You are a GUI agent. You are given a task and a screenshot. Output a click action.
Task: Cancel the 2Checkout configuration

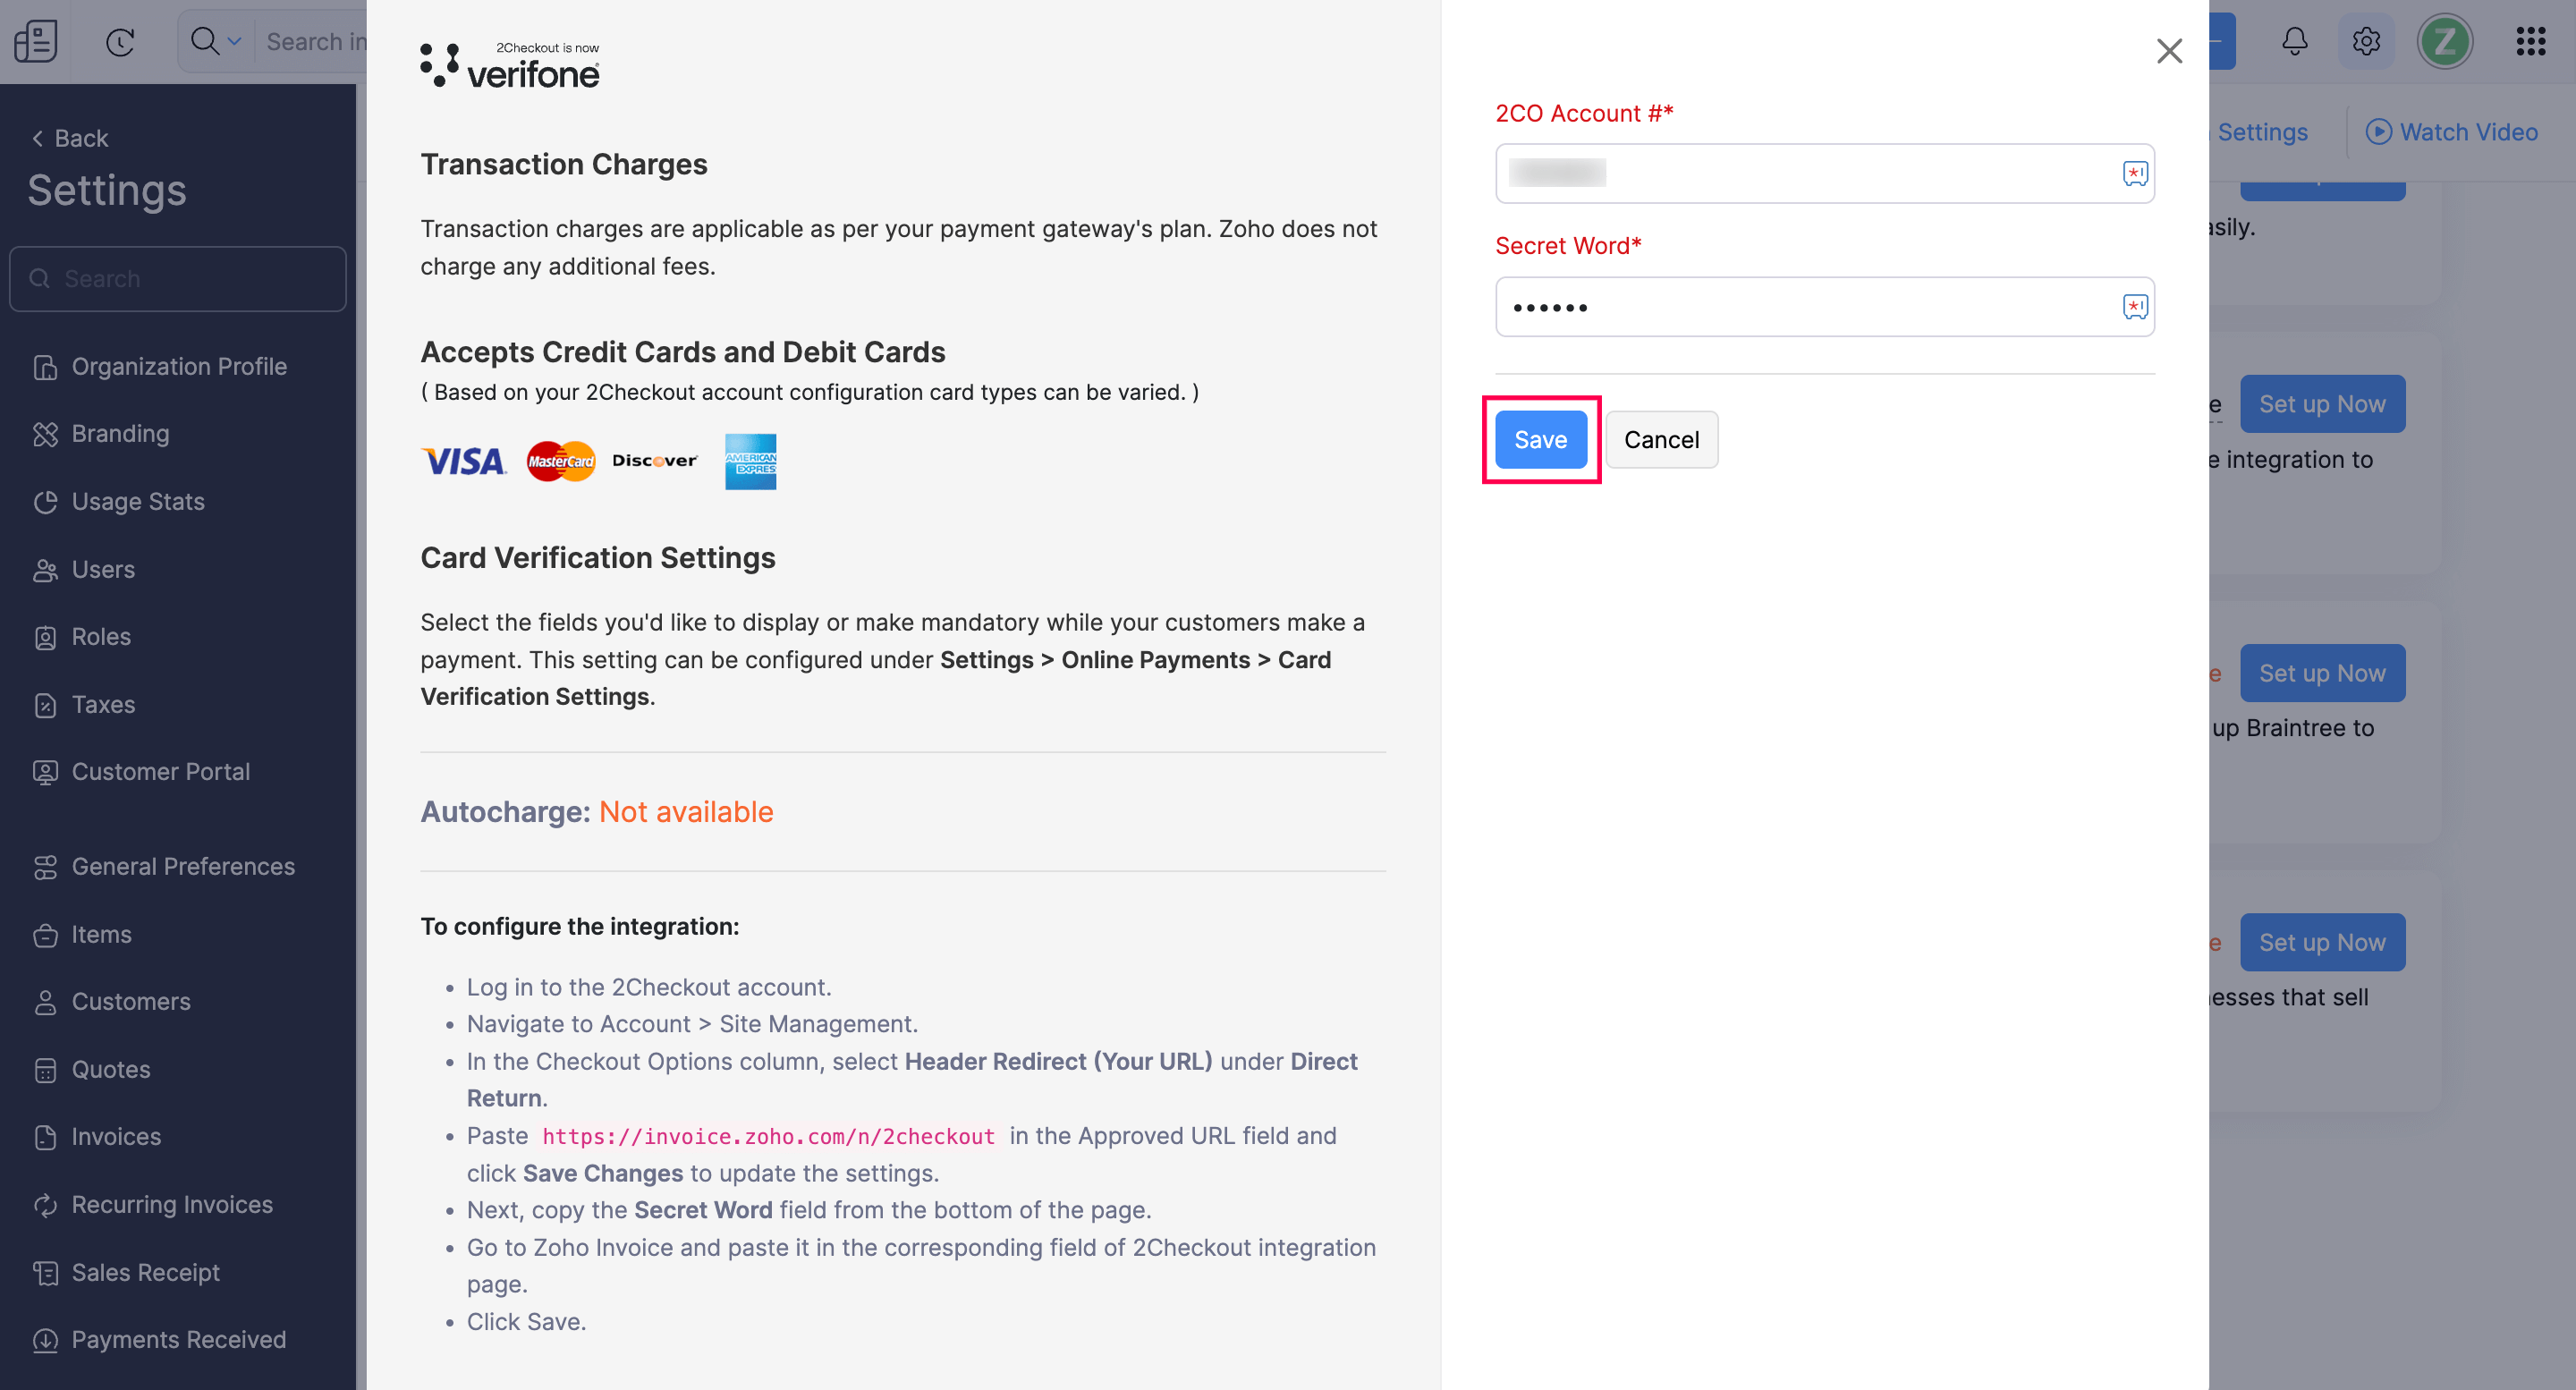click(1660, 439)
